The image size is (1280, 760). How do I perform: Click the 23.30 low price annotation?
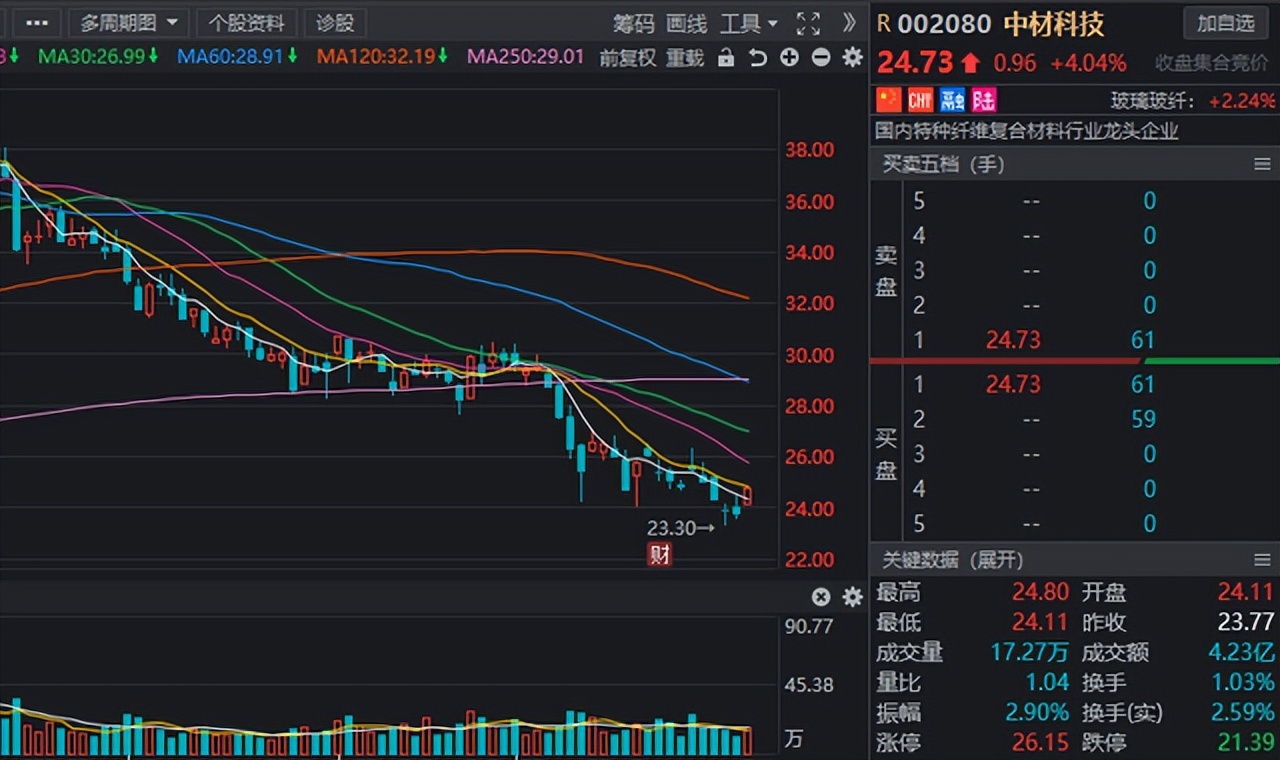point(681,528)
